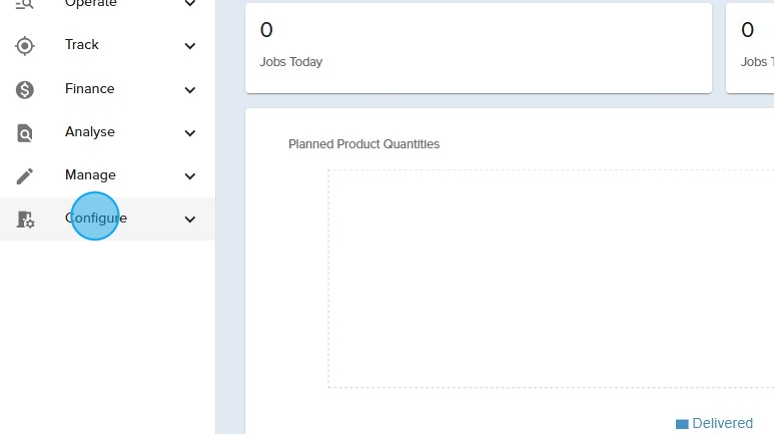Click the Manage pencil icon
This screenshot has height=434, width=774.
point(25,176)
